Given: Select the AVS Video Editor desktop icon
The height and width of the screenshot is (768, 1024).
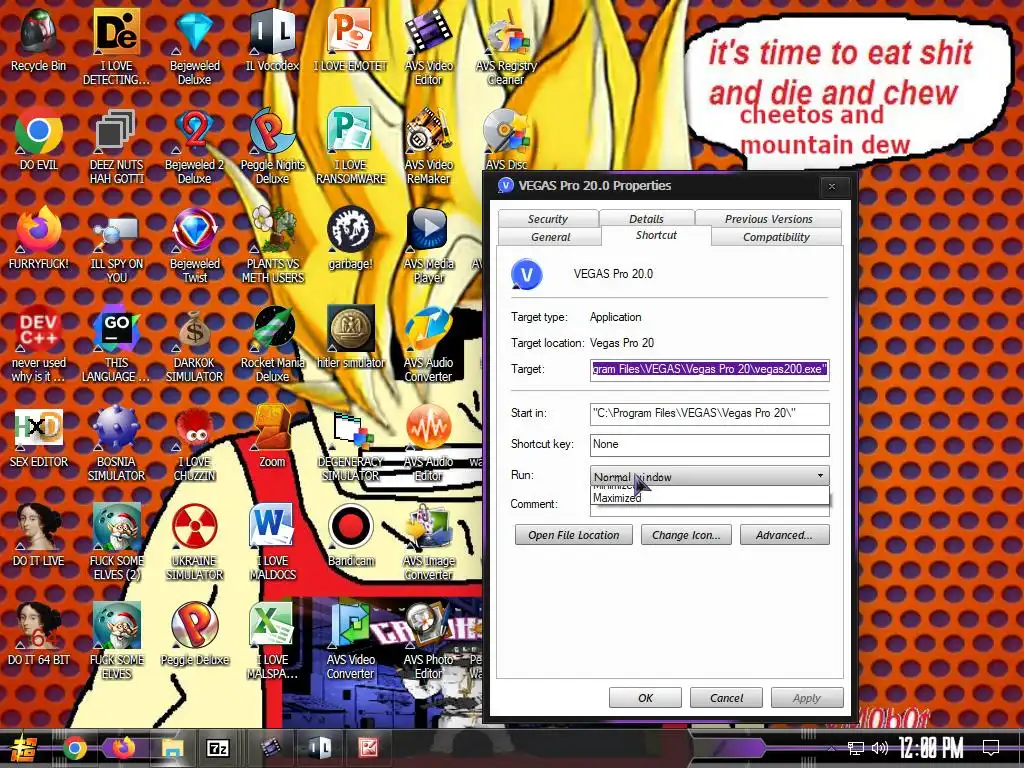Looking at the screenshot, I should [x=428, y=47].
